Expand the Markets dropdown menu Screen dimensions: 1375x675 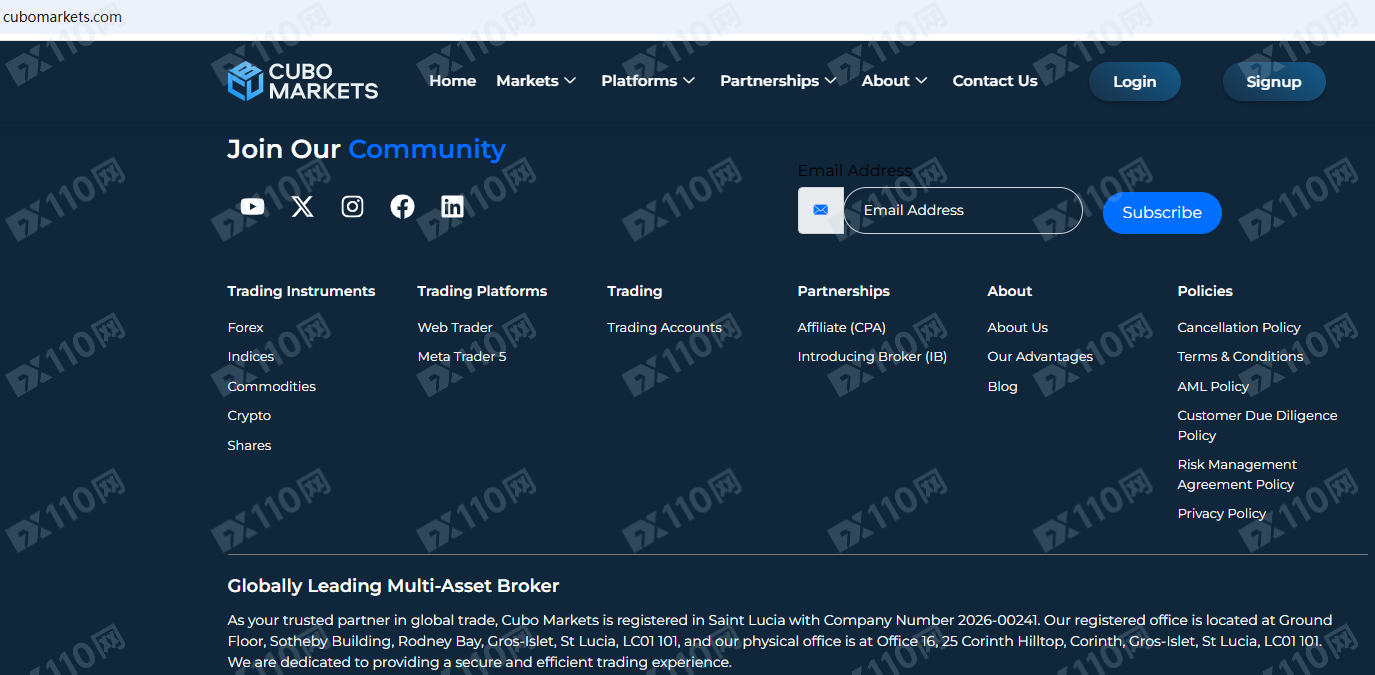[536, 81]
